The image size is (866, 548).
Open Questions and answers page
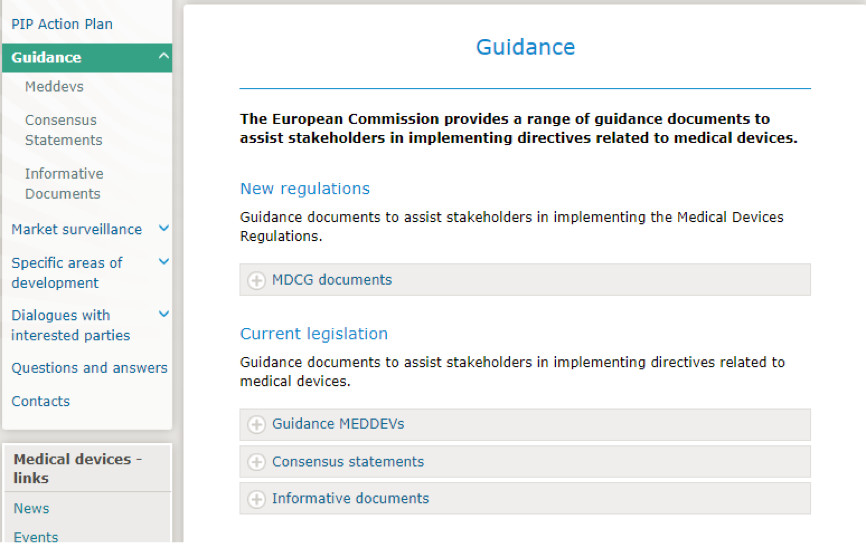point(89,368)
